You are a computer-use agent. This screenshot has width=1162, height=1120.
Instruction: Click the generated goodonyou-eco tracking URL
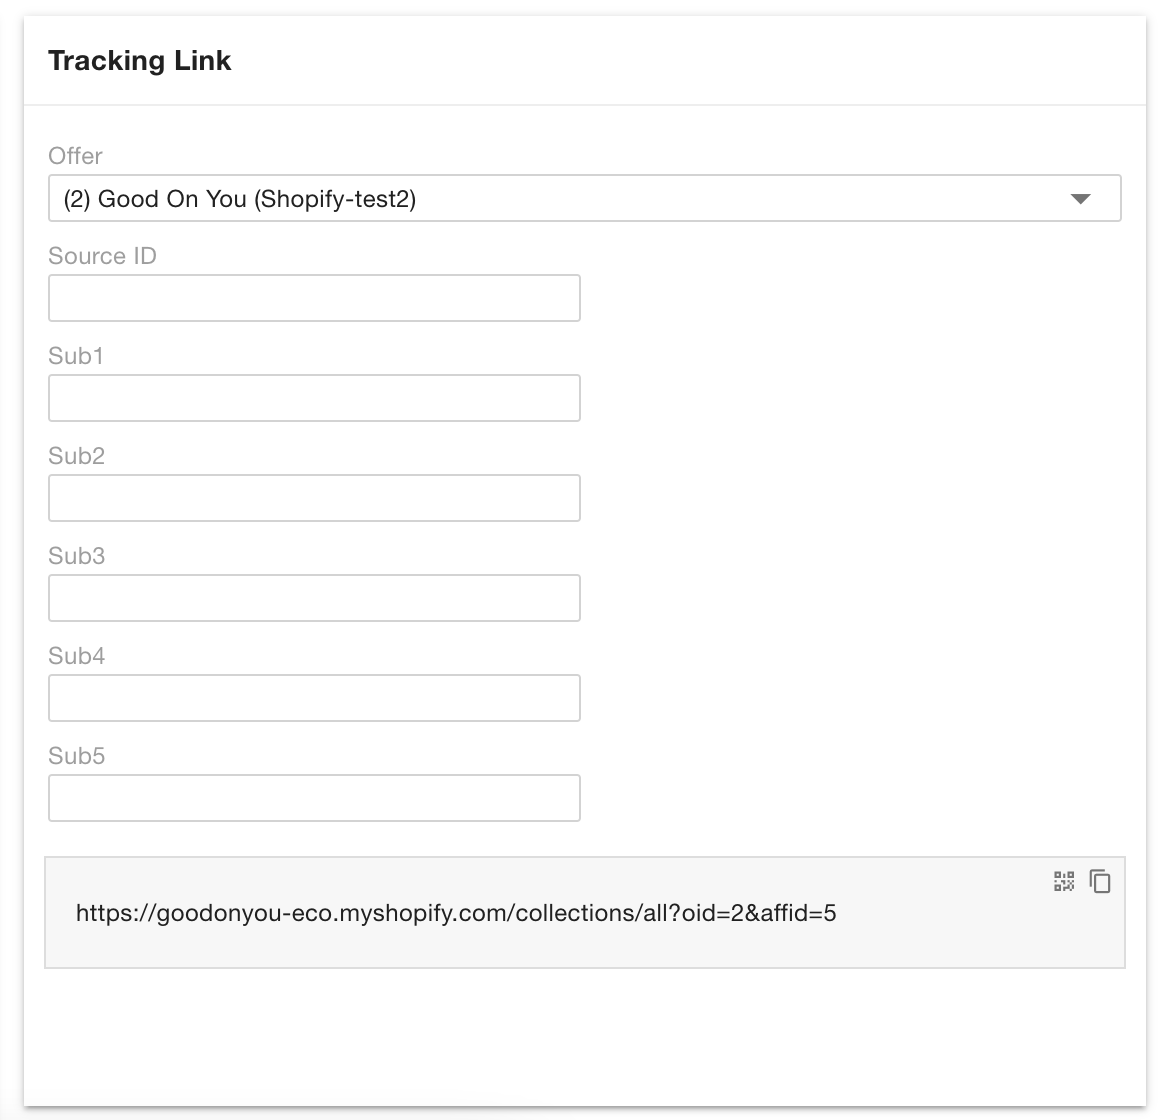(x=456, y=912)
